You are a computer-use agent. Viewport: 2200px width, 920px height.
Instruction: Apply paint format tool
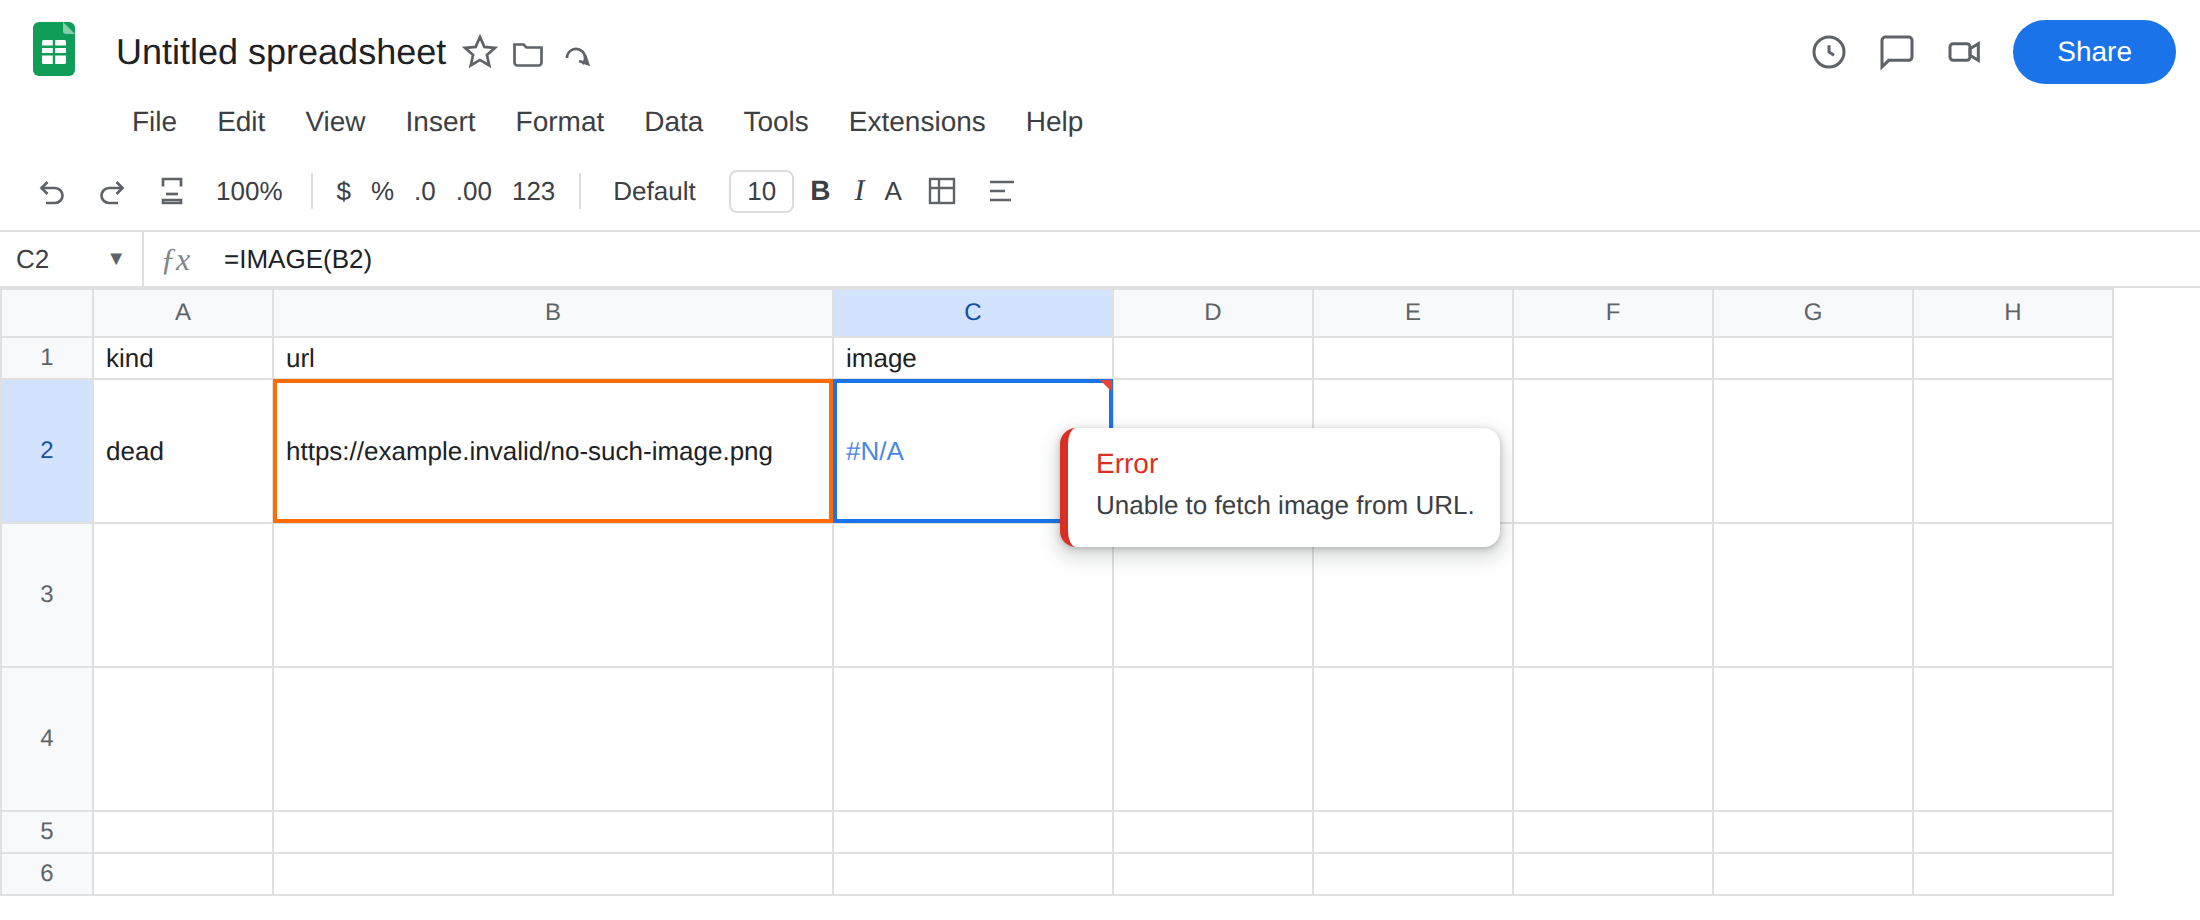(x=172, y=191)
